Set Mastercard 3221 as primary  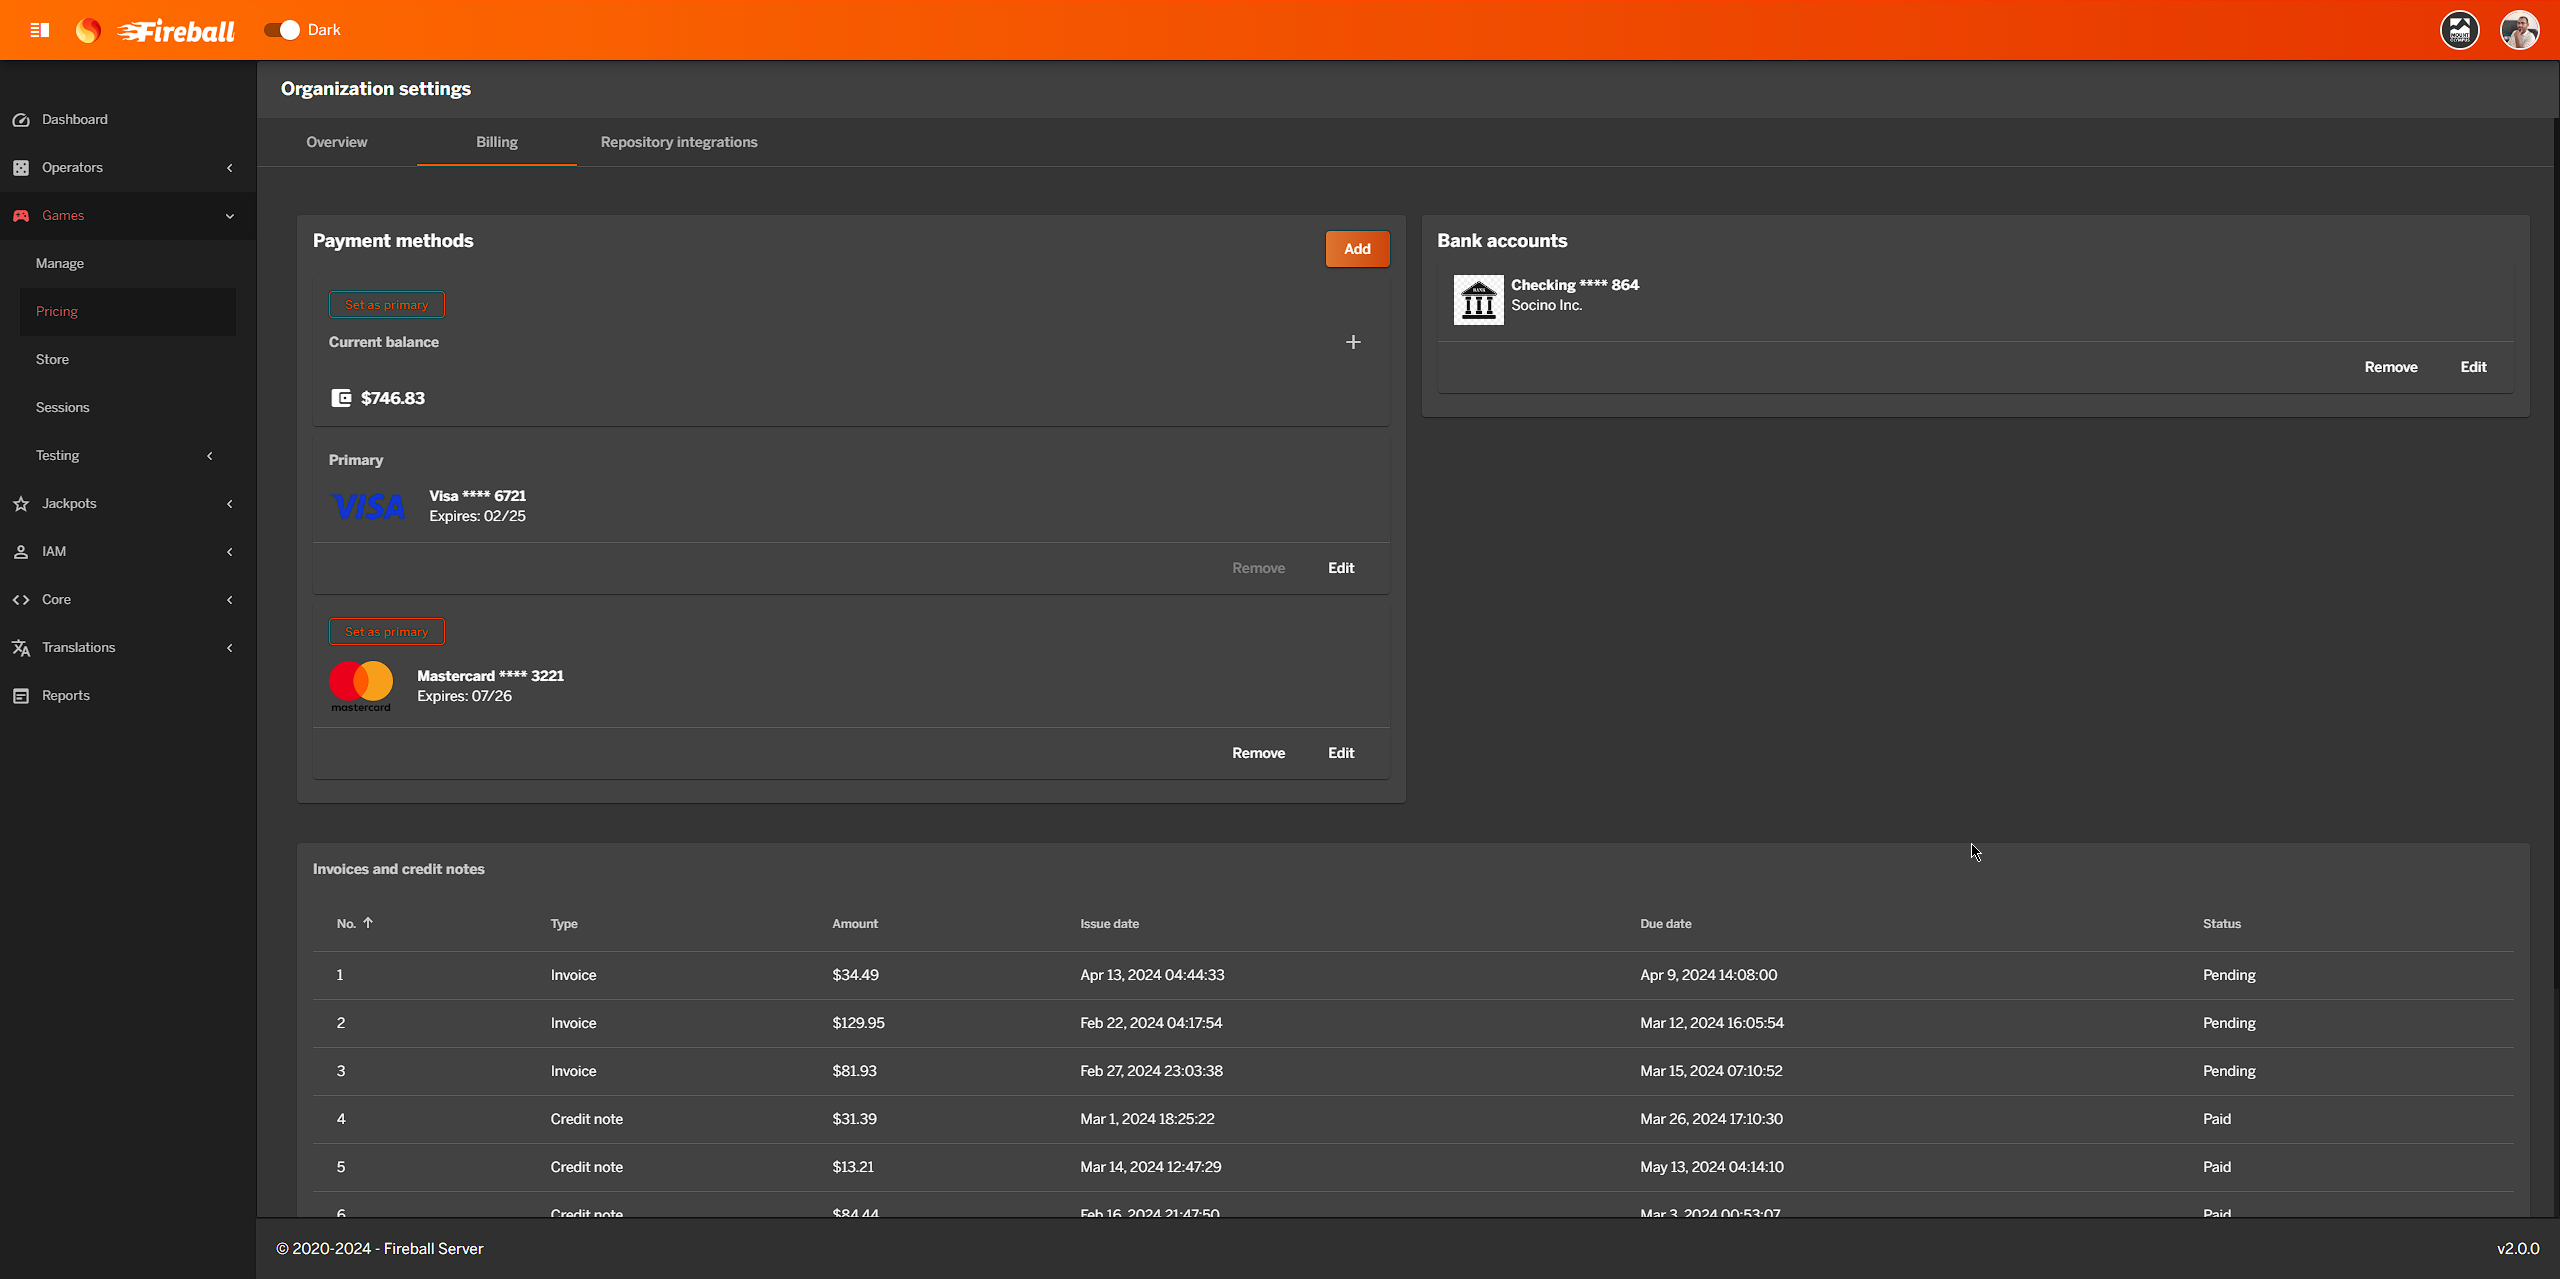pyautogui.click(x=386, y=632)
